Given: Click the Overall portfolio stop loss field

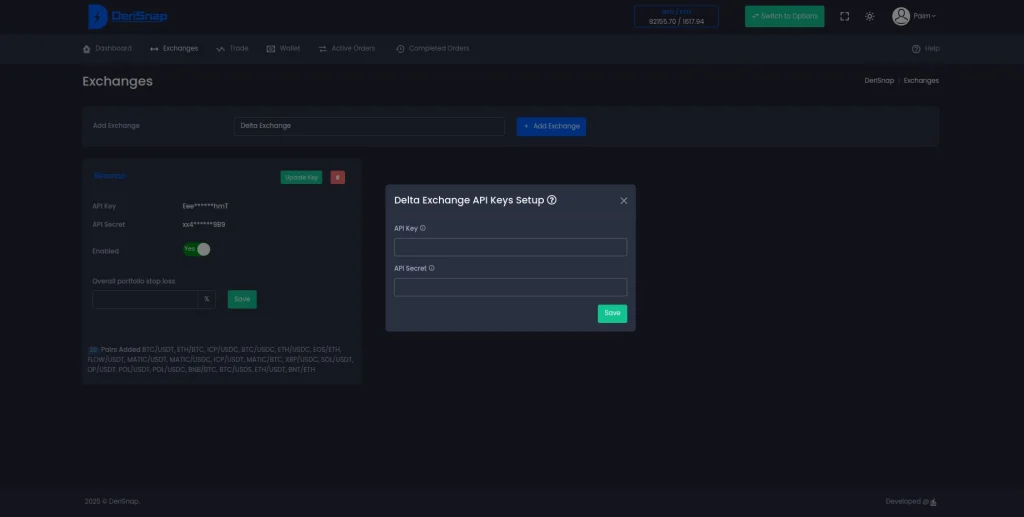Looking at the screenshot, I should coord(145,299).
